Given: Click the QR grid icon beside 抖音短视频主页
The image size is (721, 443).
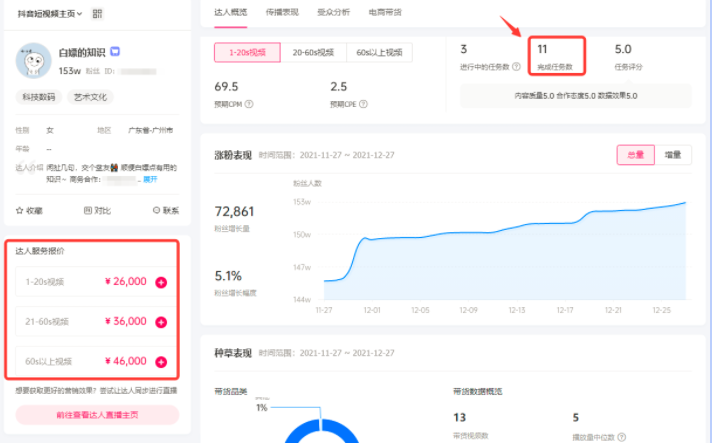Looking at the screenshot, I should pyautogui.click(x=97, y=14).
